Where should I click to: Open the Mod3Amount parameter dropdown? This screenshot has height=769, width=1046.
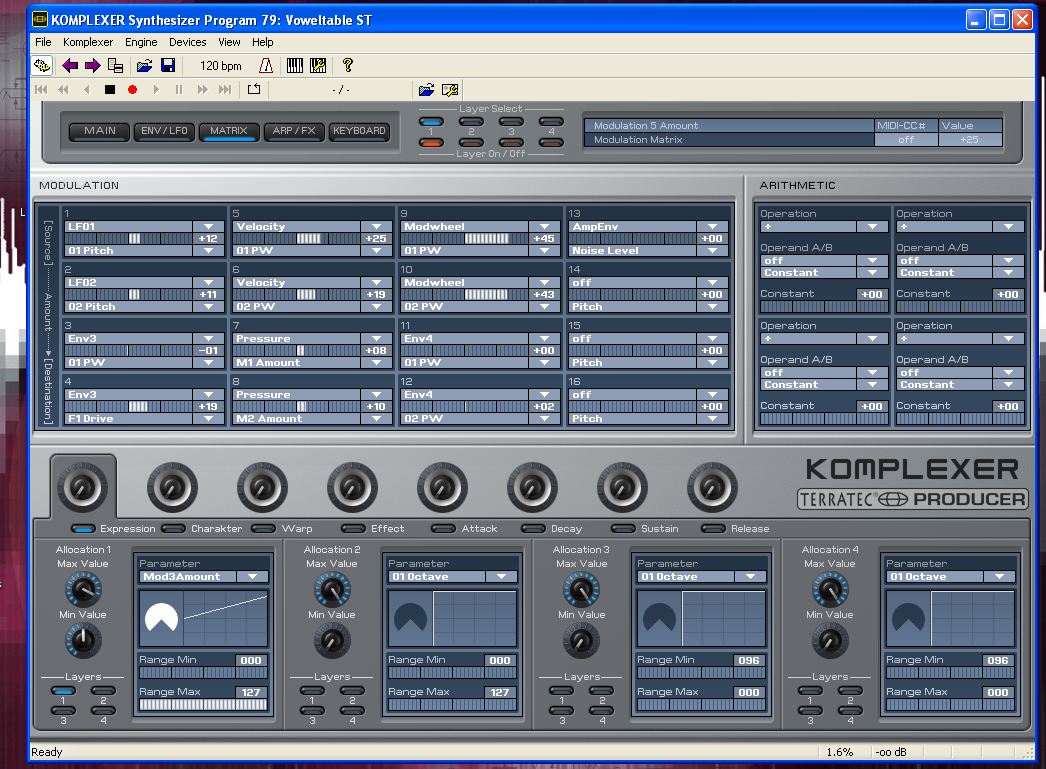[x=253, y=577]
